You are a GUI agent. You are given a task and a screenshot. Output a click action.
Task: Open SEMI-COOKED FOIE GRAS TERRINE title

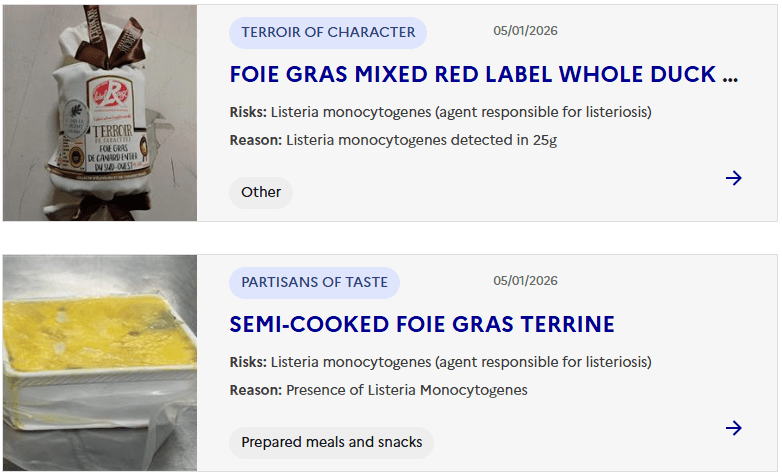click(x=422, y=324)
